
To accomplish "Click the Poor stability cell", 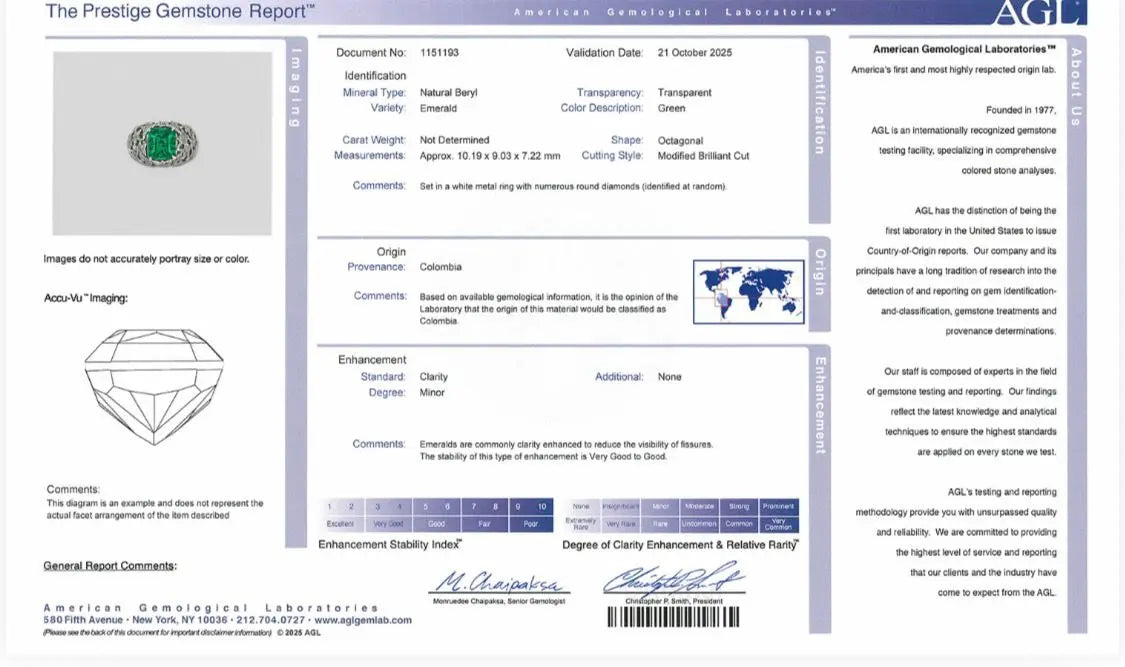I will point(531,524).
